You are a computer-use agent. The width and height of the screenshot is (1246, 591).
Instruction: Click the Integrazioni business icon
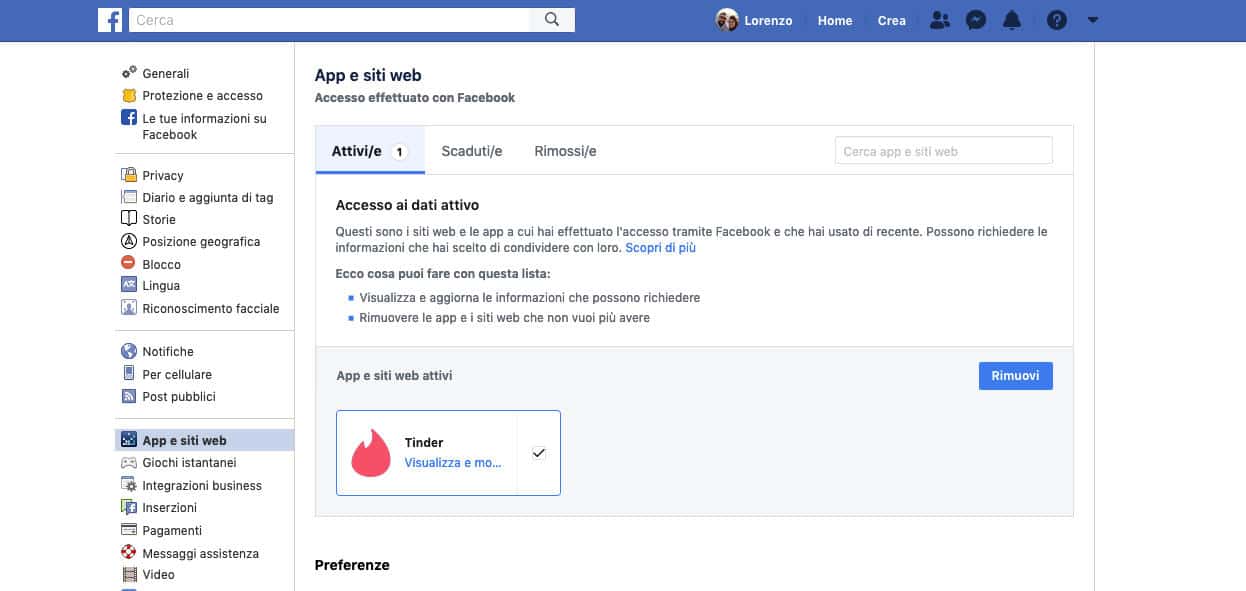pyautogui.click(x=129, y=485)
